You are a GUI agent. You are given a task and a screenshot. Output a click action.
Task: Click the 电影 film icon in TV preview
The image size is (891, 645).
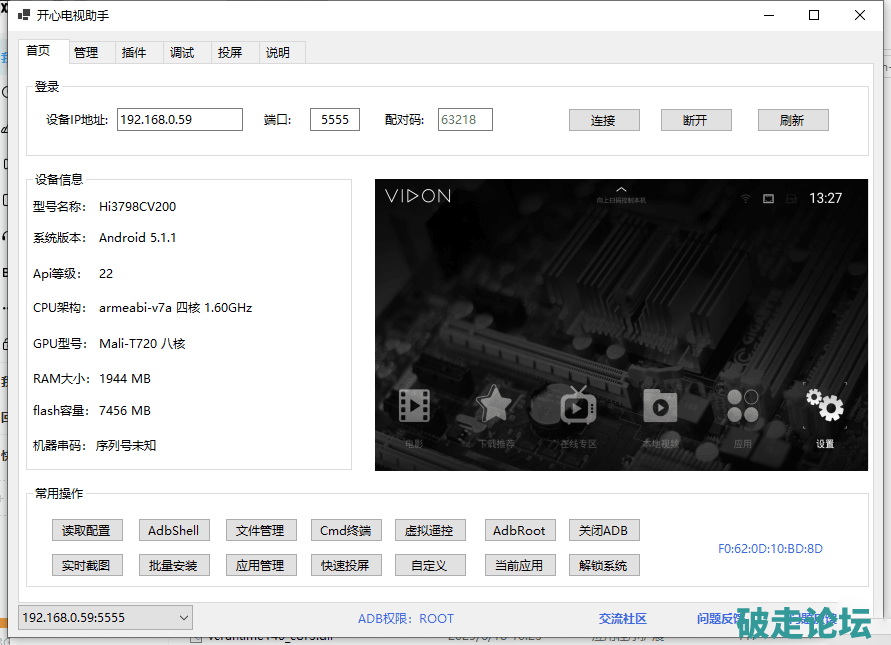(x=414, y=406)
